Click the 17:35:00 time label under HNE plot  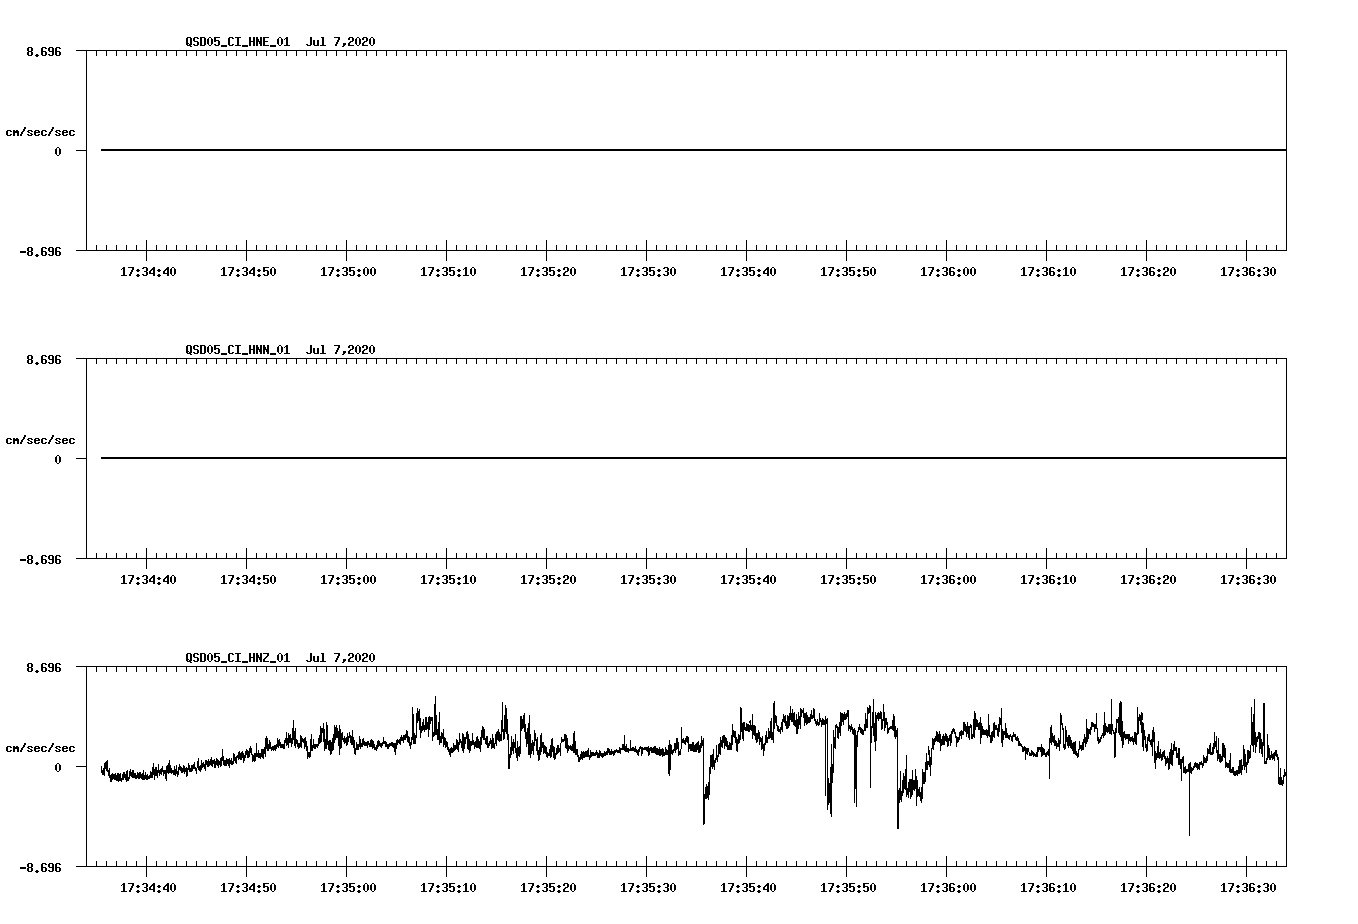pos(348,271)
